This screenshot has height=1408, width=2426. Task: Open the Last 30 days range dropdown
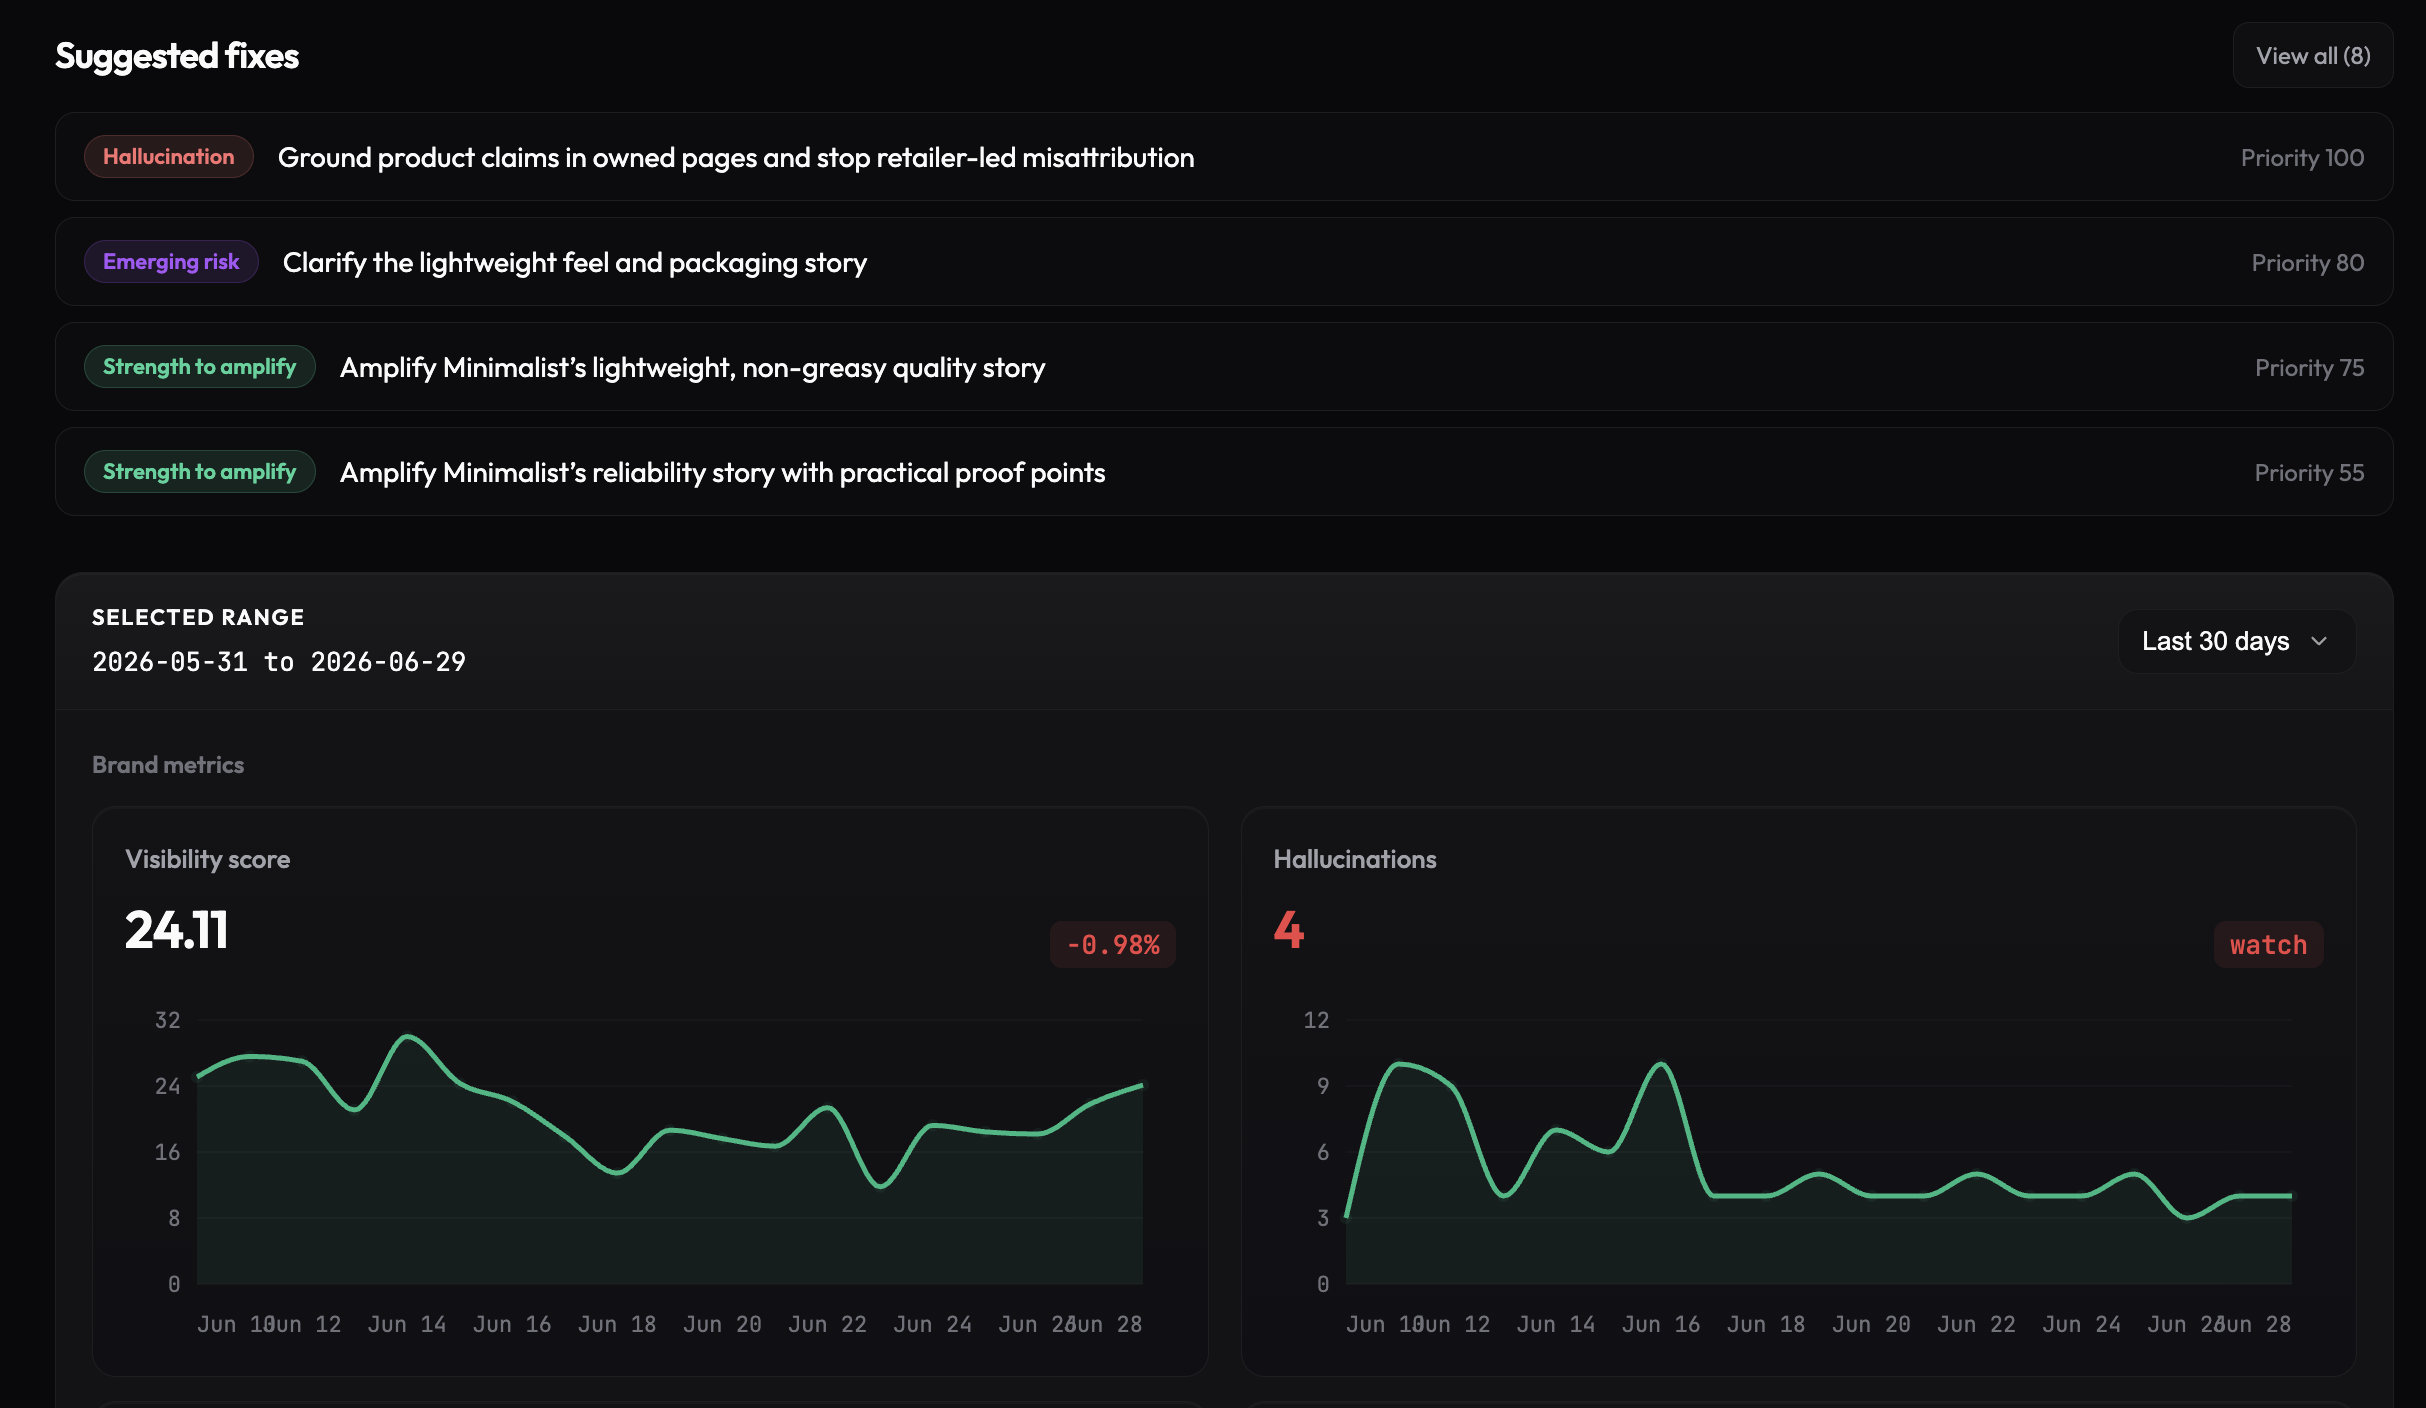point(2236,641)
